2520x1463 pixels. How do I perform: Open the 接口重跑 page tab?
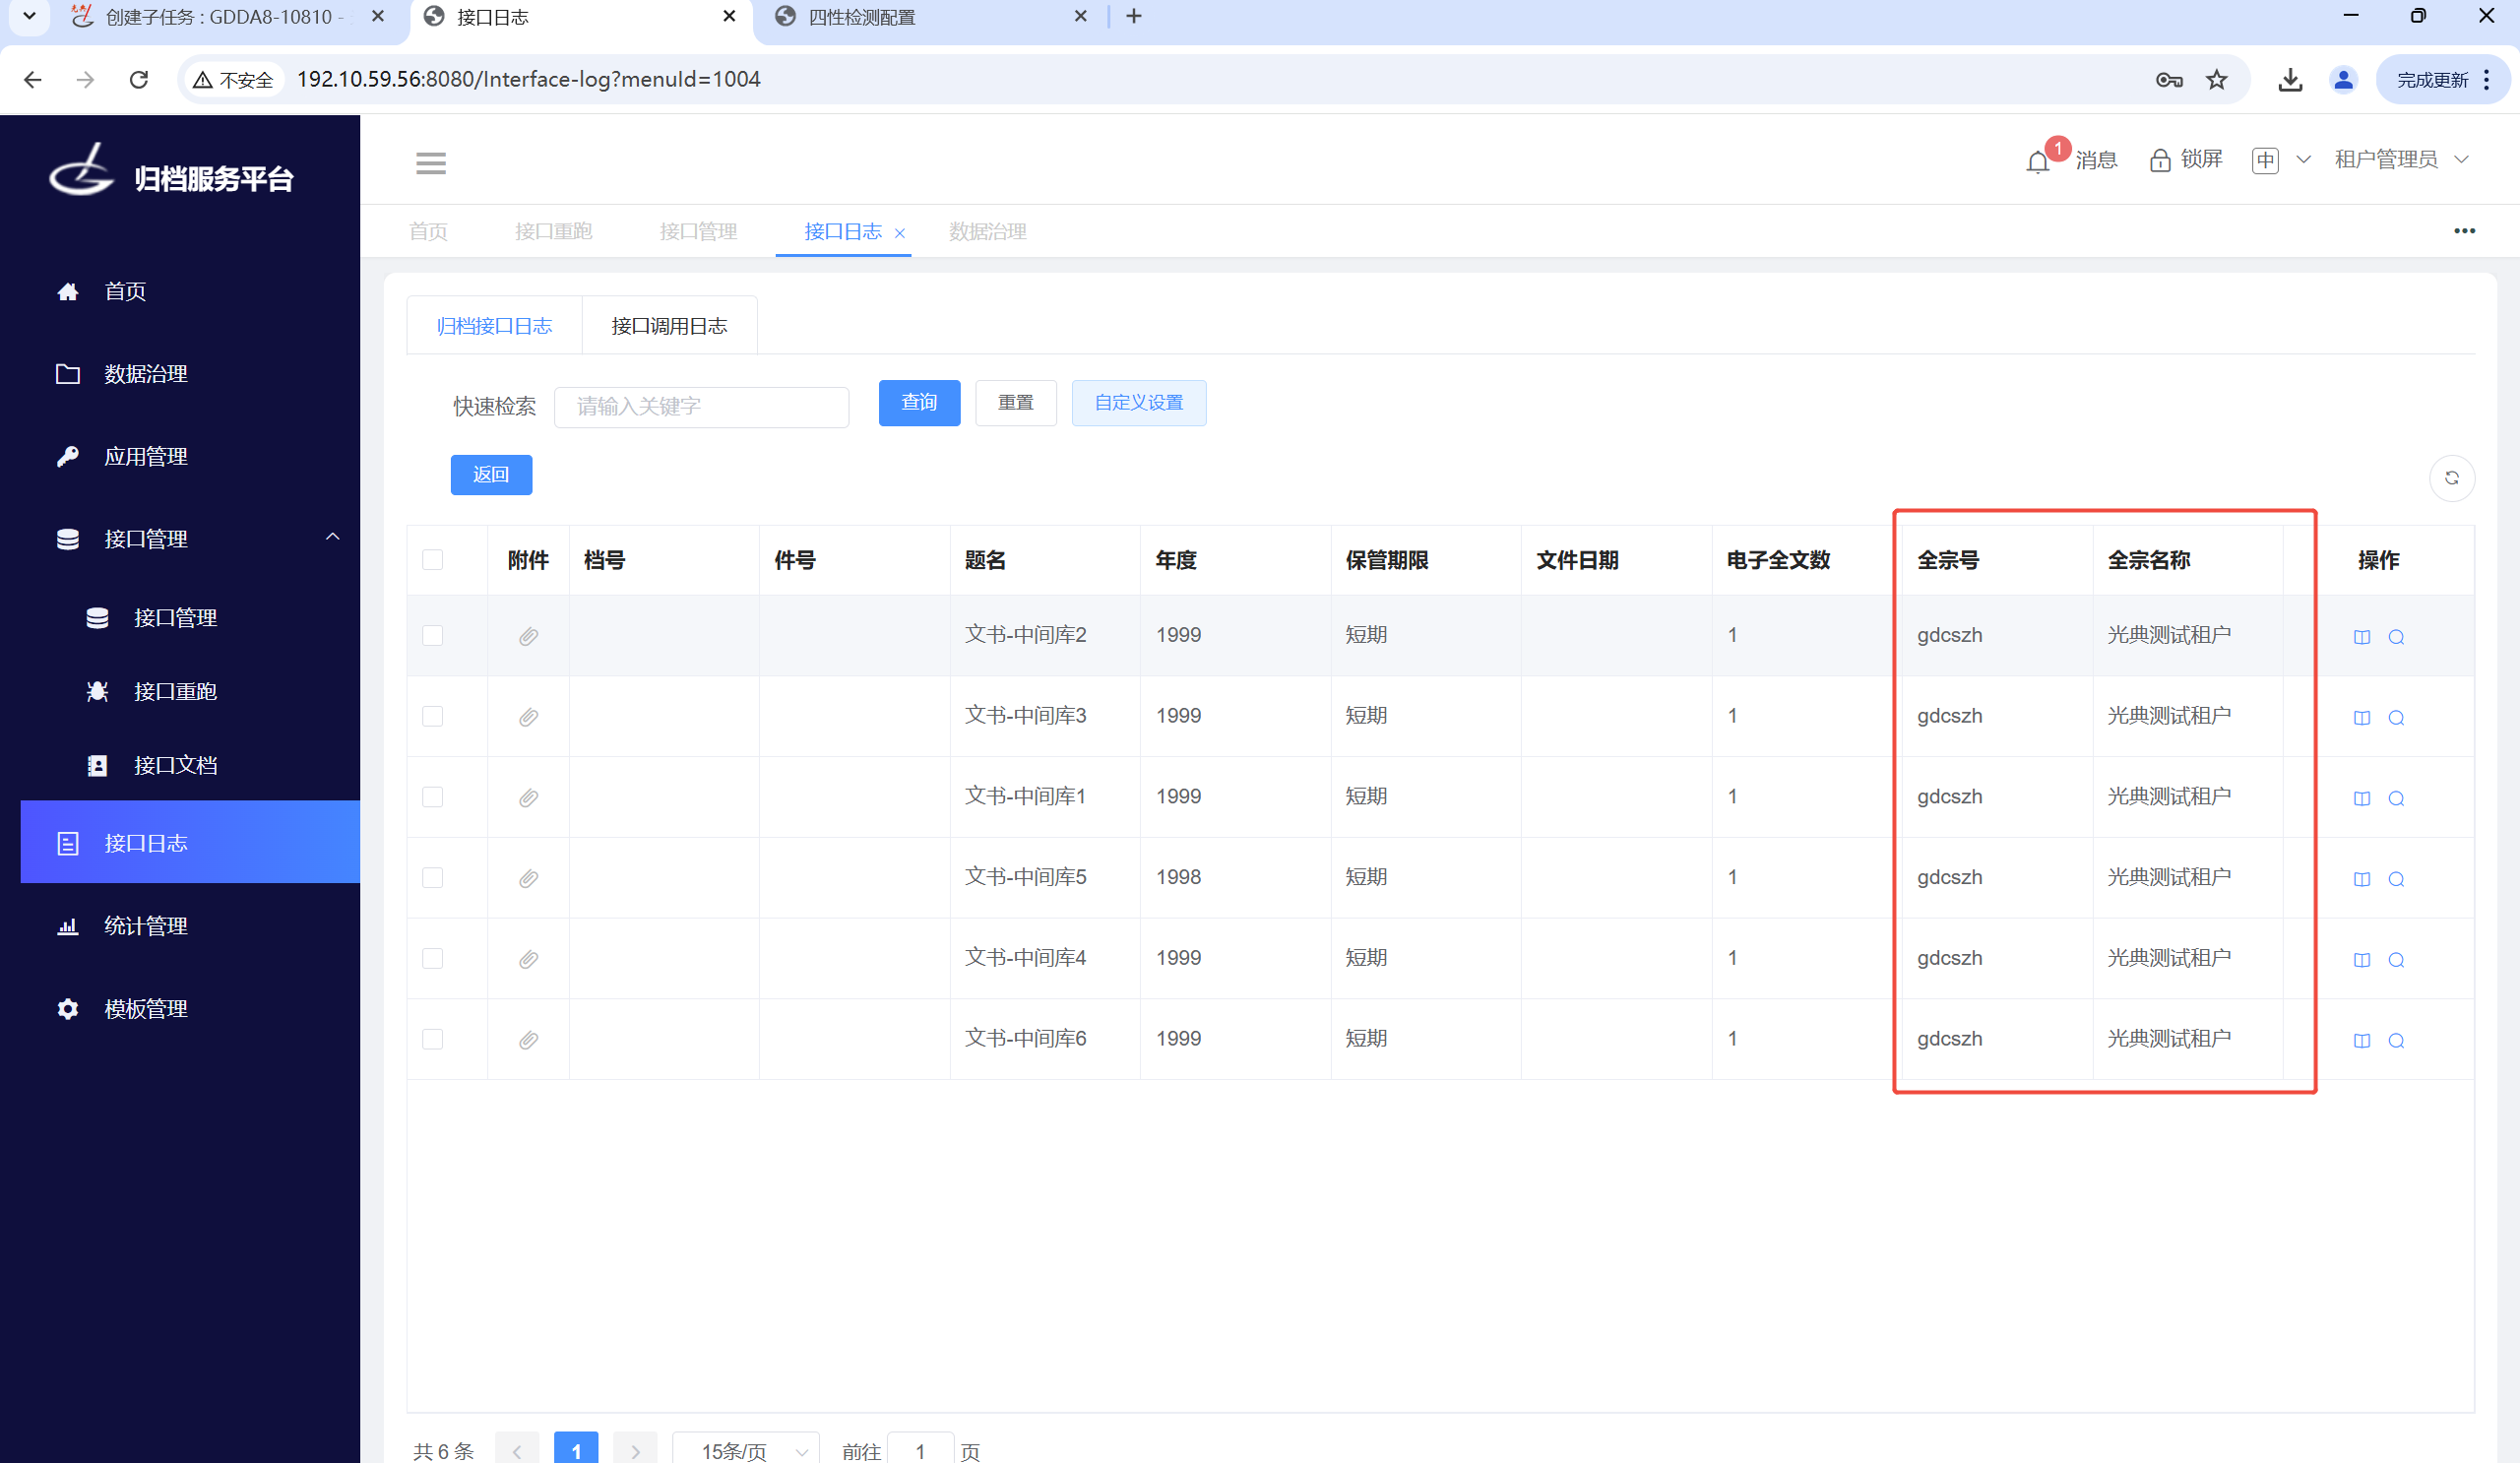[553, 232]
